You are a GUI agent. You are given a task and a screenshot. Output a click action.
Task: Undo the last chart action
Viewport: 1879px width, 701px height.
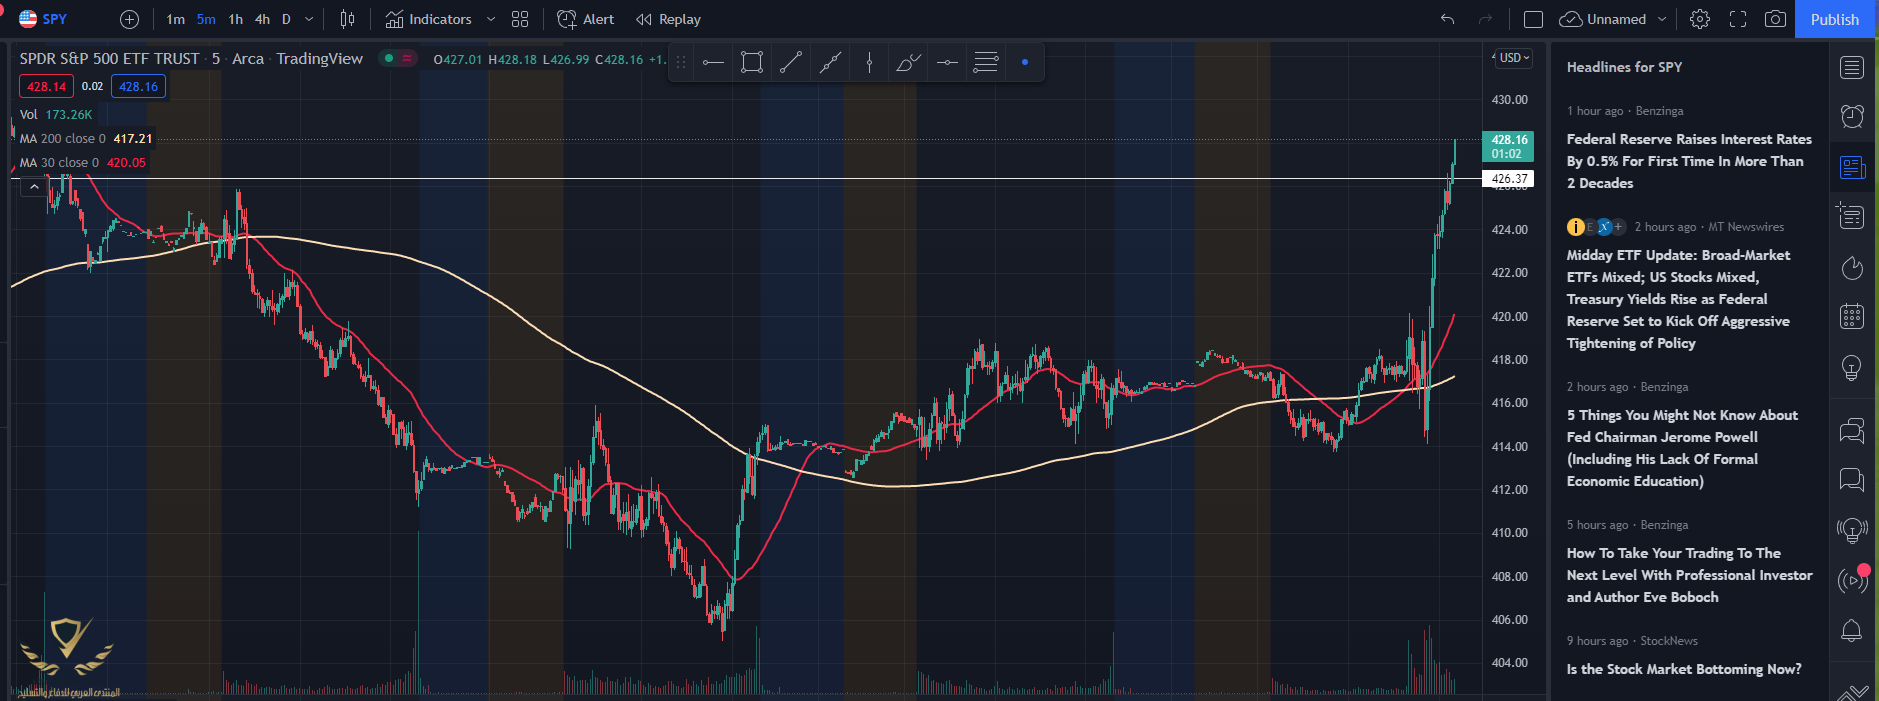[1447, 19]
